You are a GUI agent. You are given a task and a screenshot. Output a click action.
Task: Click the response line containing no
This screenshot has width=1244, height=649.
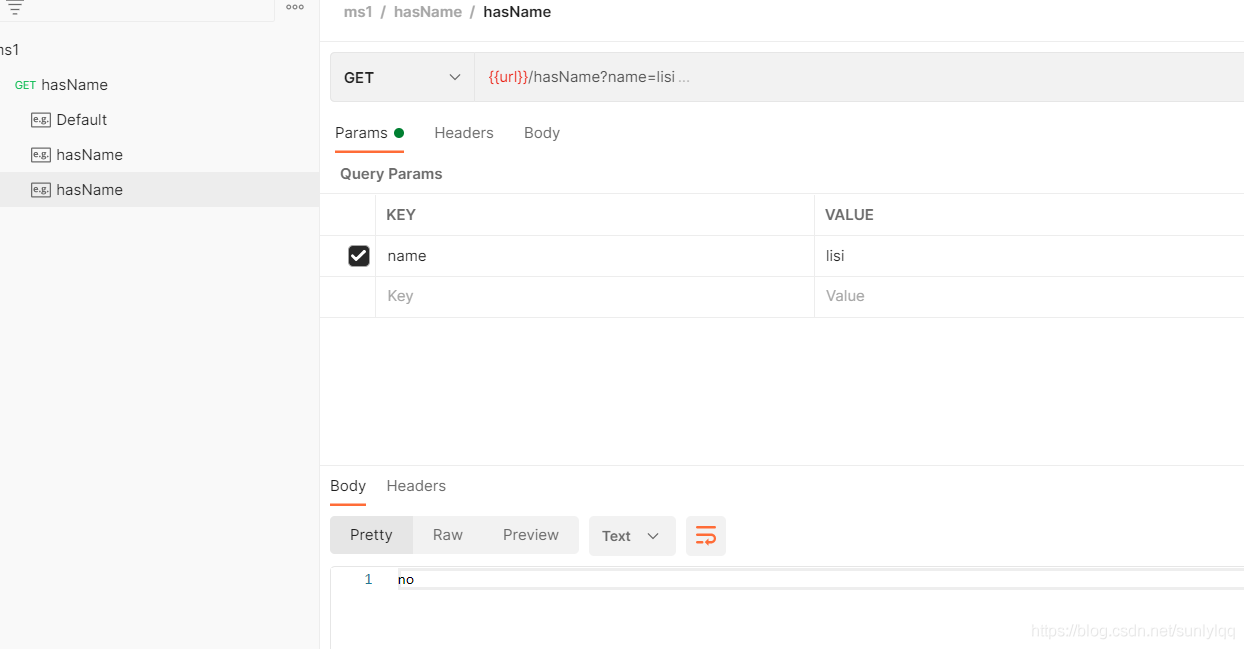(x=820, y=579)
